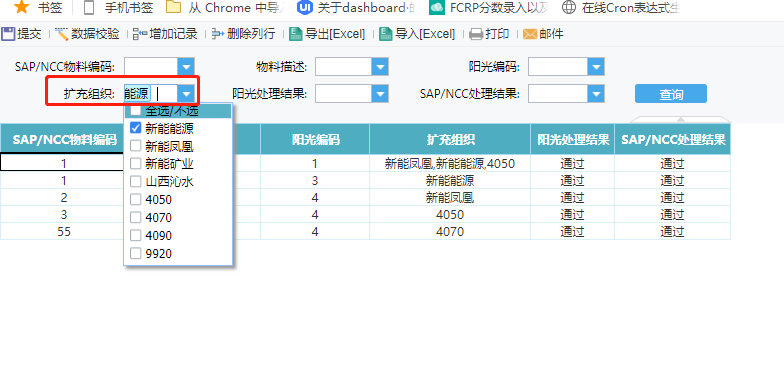Check the 山西沁水 option
784x365 pixels.
(x=135, y=182)
